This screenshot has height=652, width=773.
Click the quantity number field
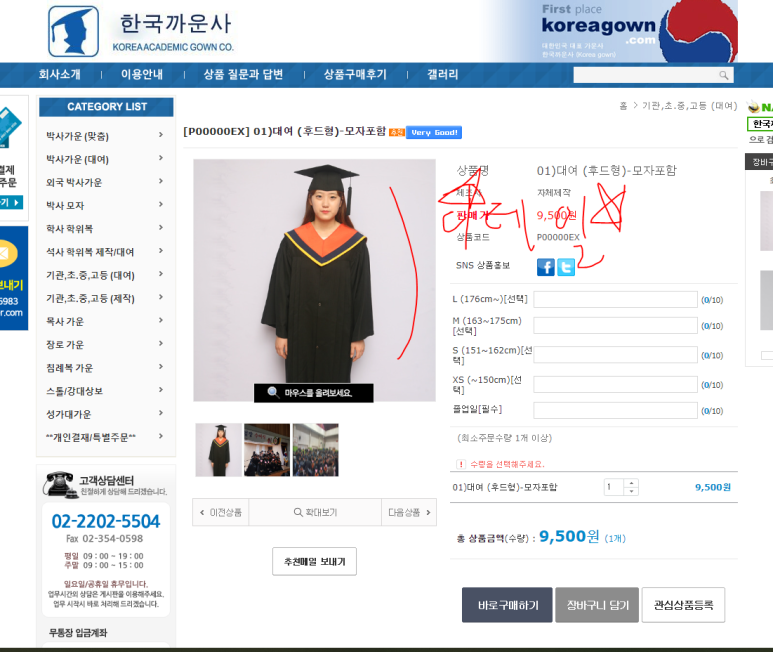[614, 487]
